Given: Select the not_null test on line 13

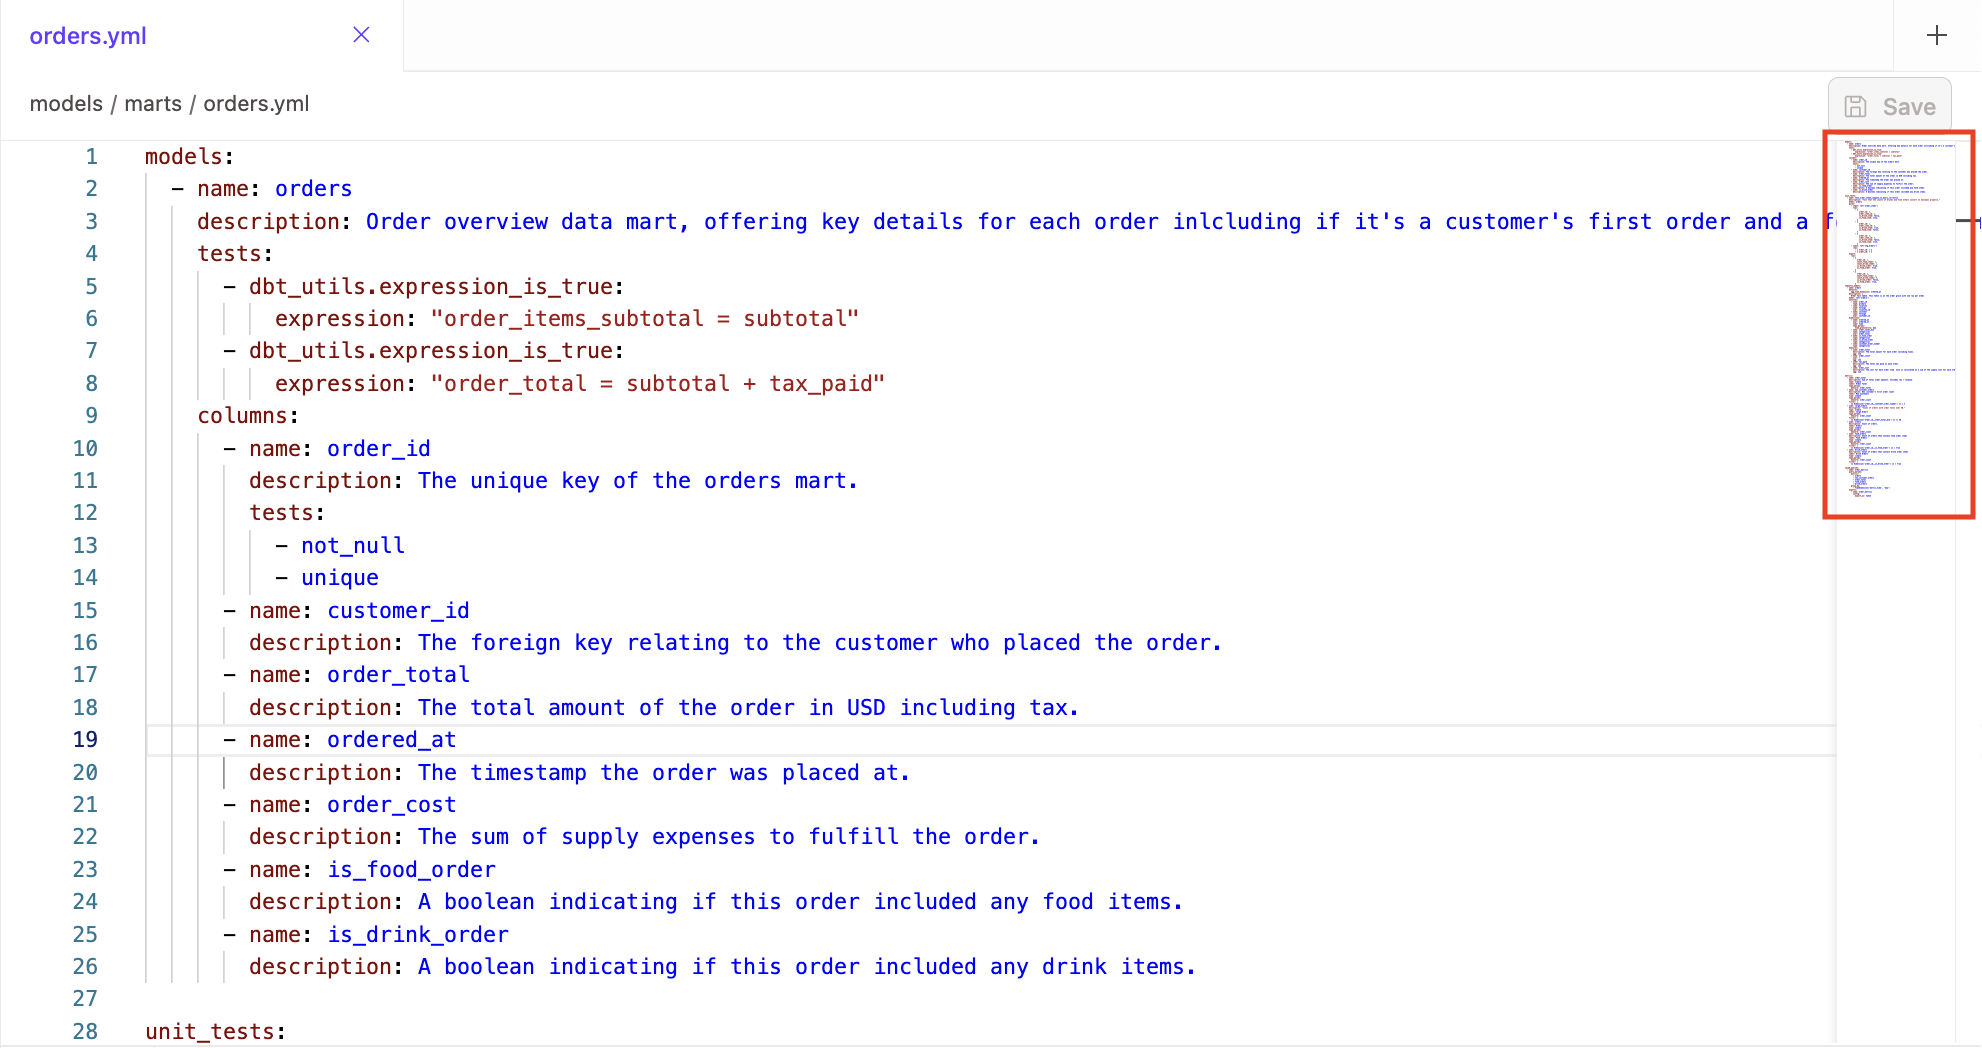Looking at the screenshot, I should pyautogui.click(x=352, y=545).
